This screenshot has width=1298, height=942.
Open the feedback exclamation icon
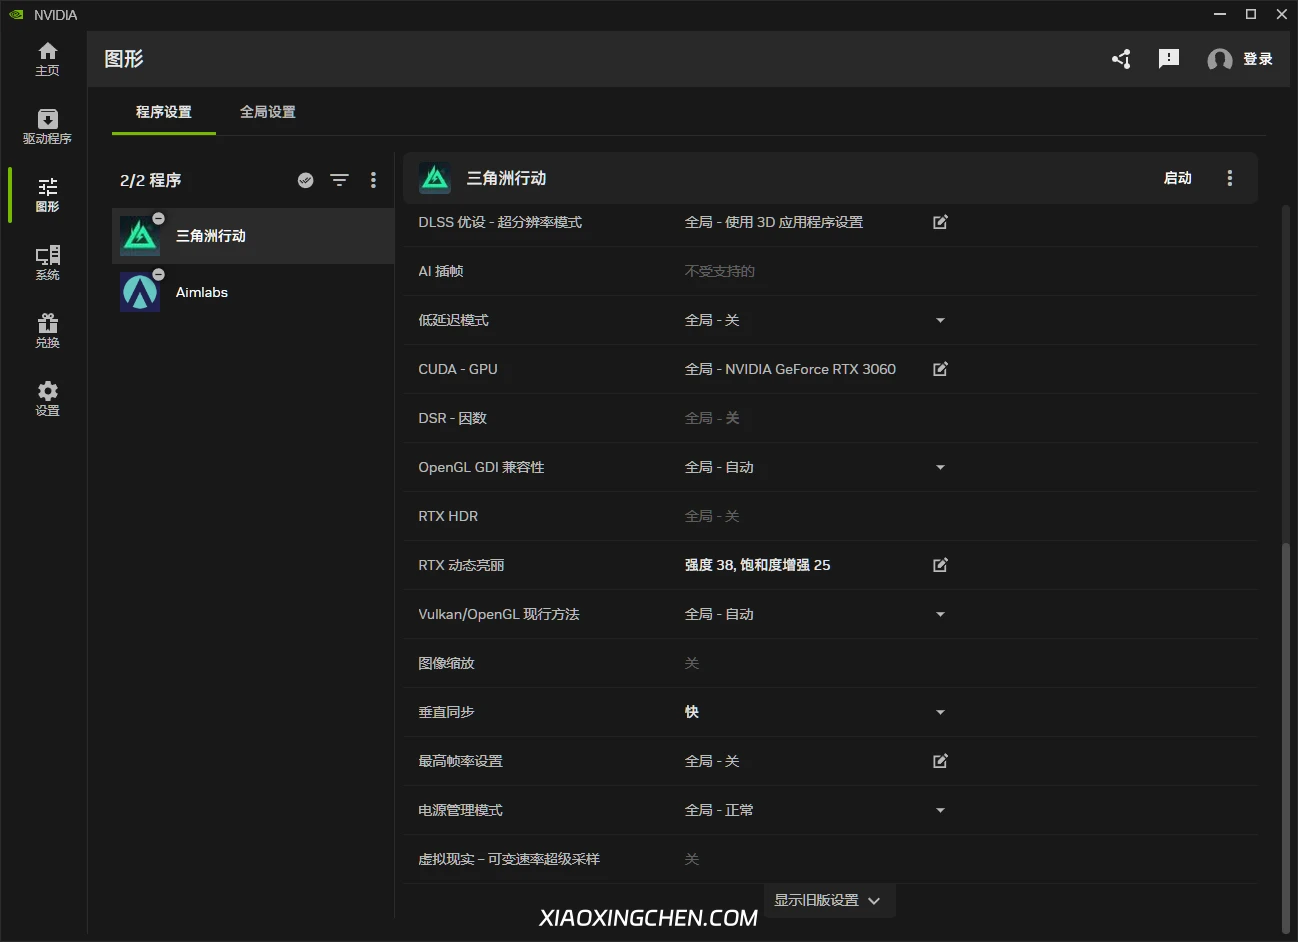(x=1169, y=59)
